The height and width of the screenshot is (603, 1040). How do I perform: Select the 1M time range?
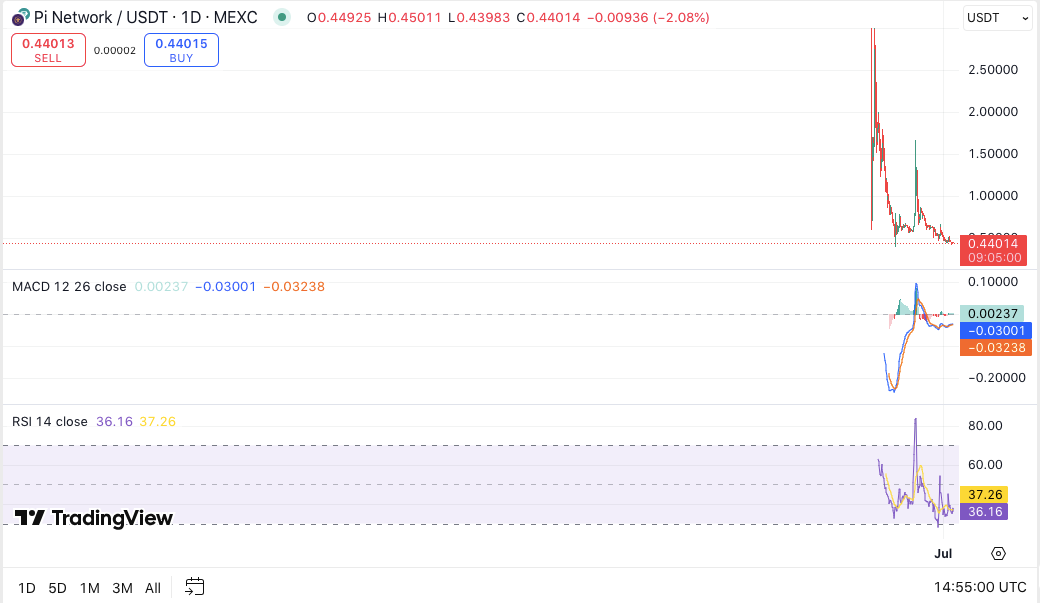click(90, 588)
